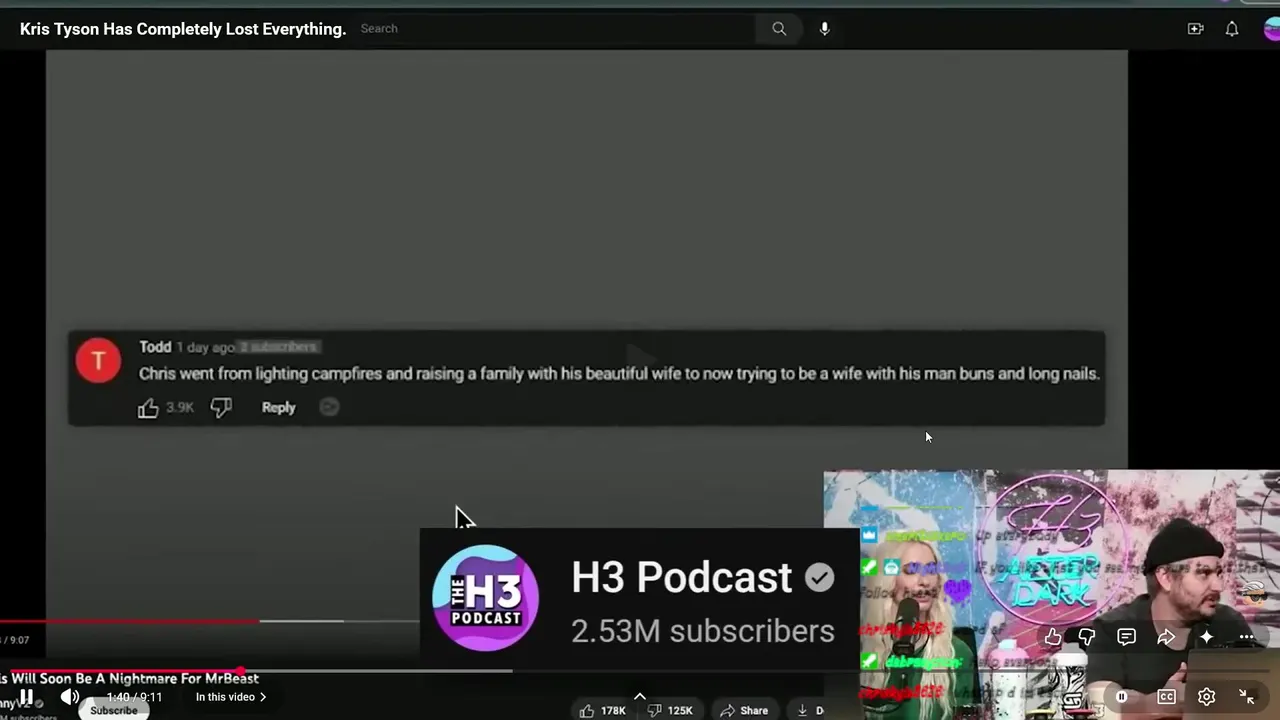The height and width of the screenshot is (720, 1280).
Task: Pause the video with the bottom-left pause button
Action: [x=26, y=697]
